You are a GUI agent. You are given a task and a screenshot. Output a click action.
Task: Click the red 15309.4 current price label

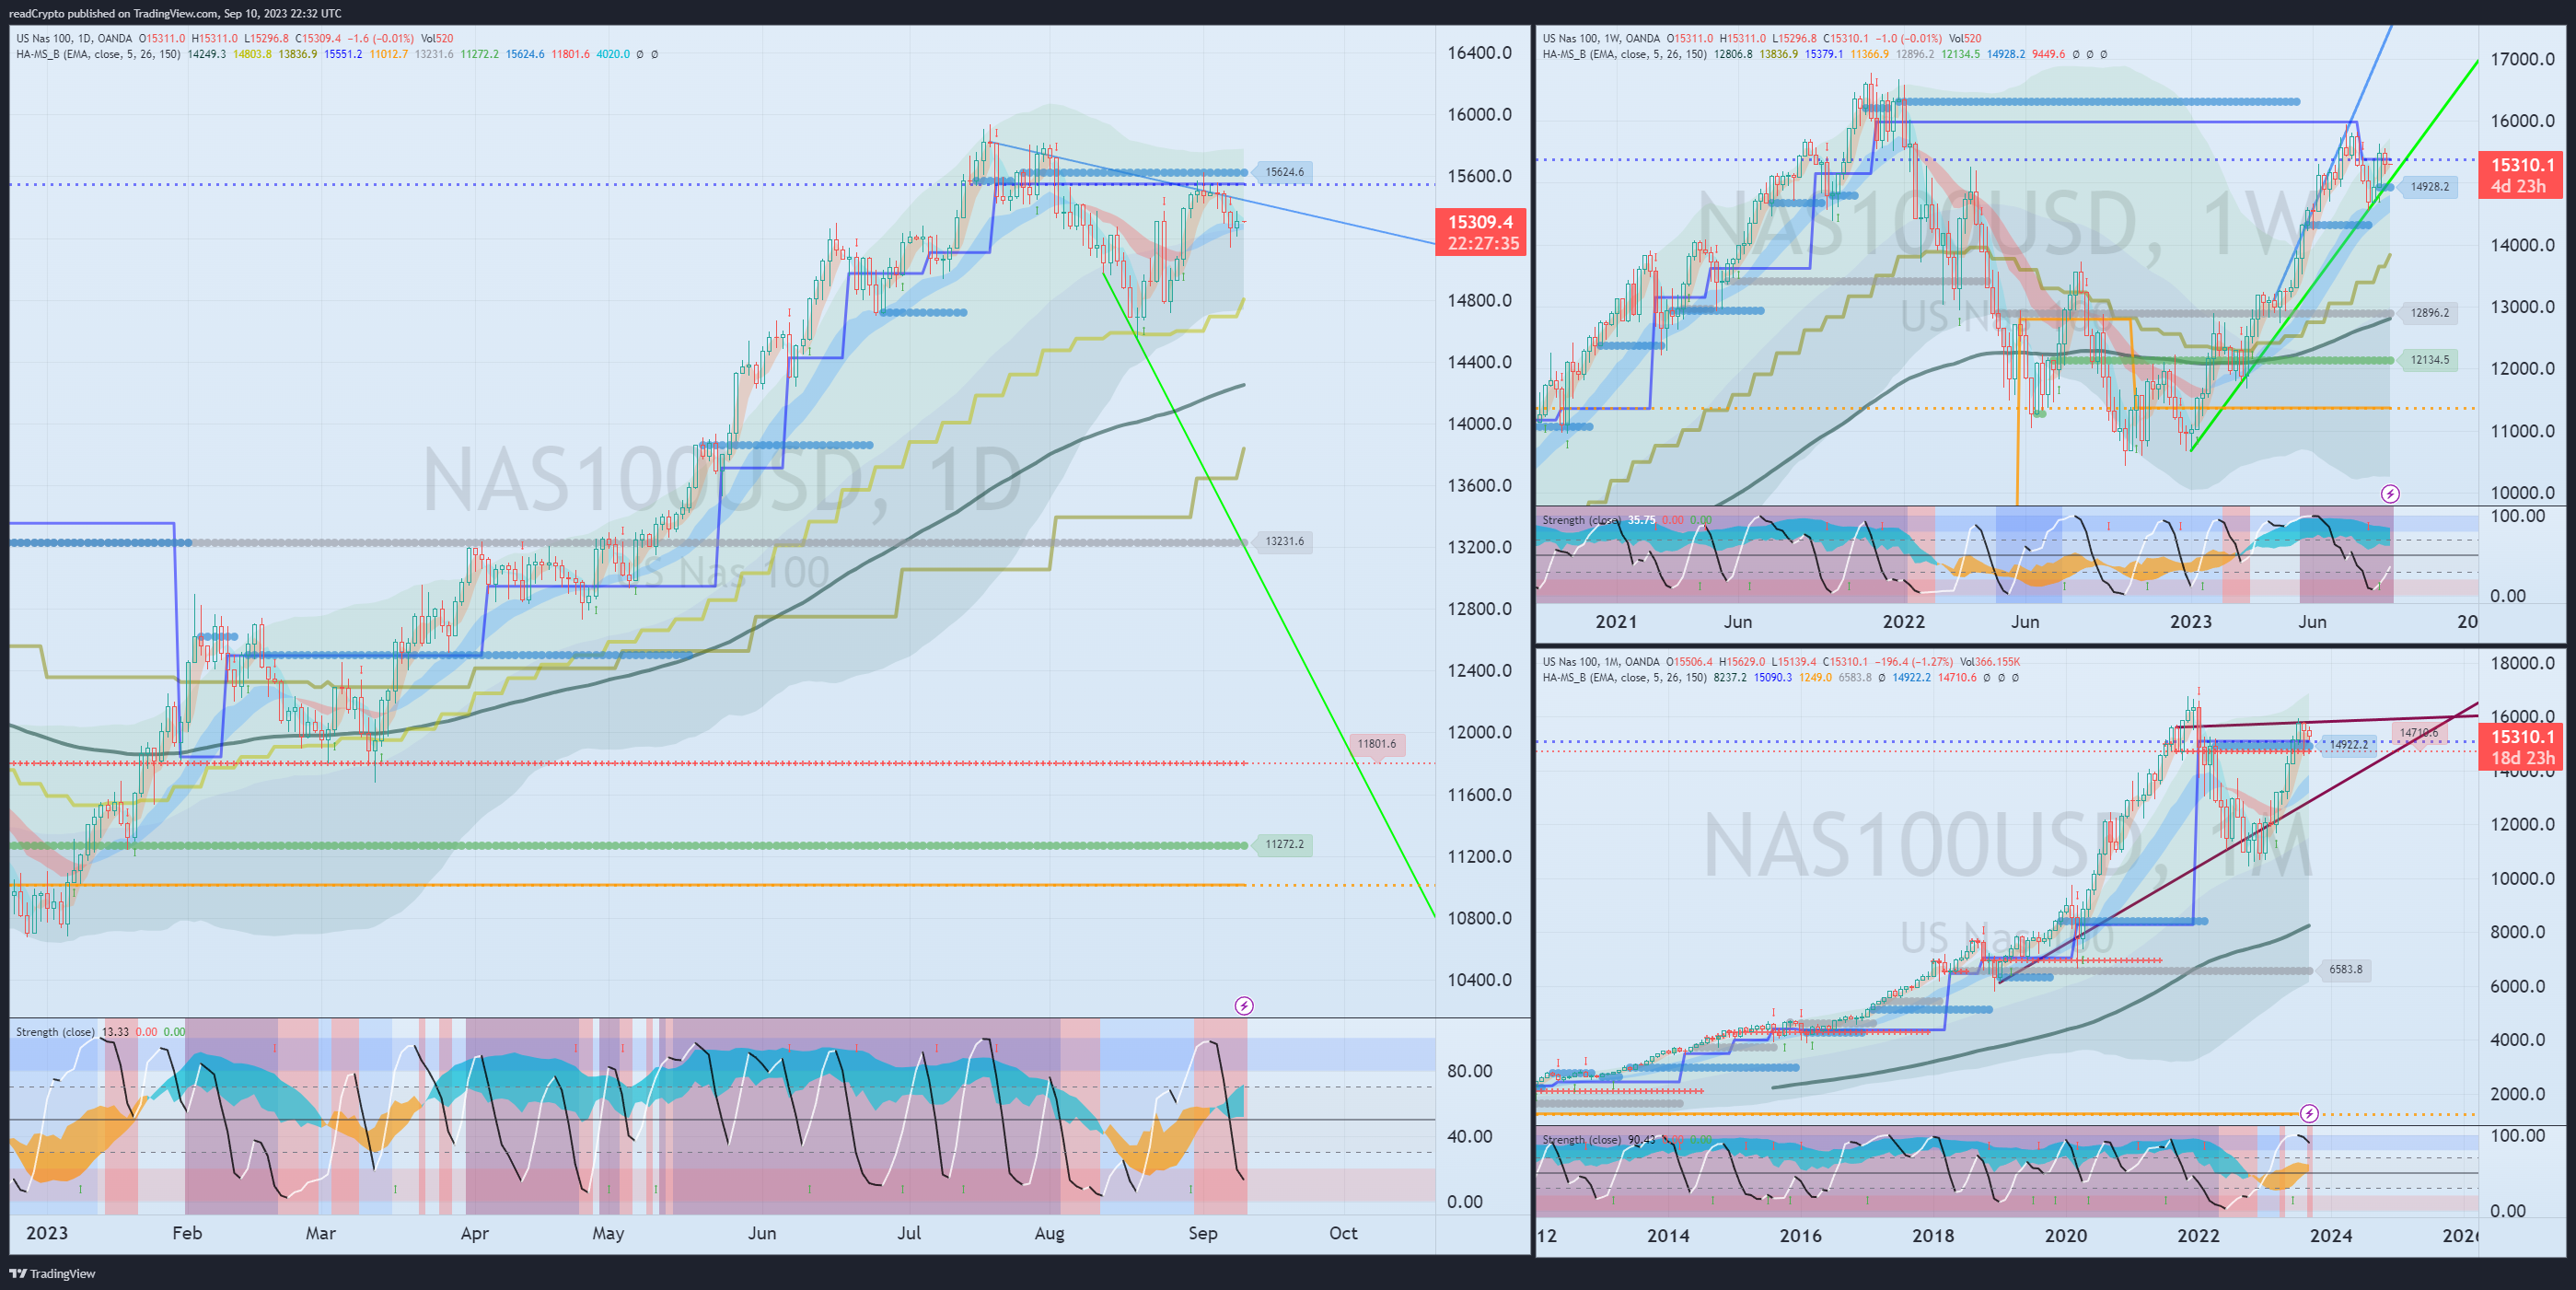point(1481,222)
